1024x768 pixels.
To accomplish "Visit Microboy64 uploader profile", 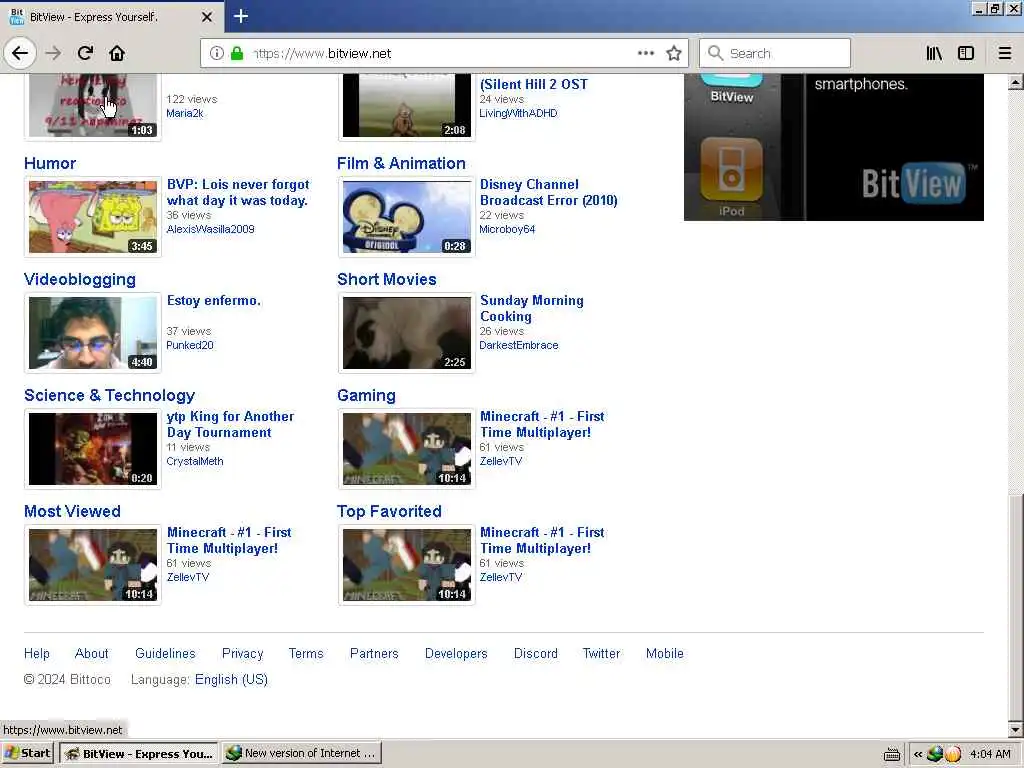I will click(507, 229).
